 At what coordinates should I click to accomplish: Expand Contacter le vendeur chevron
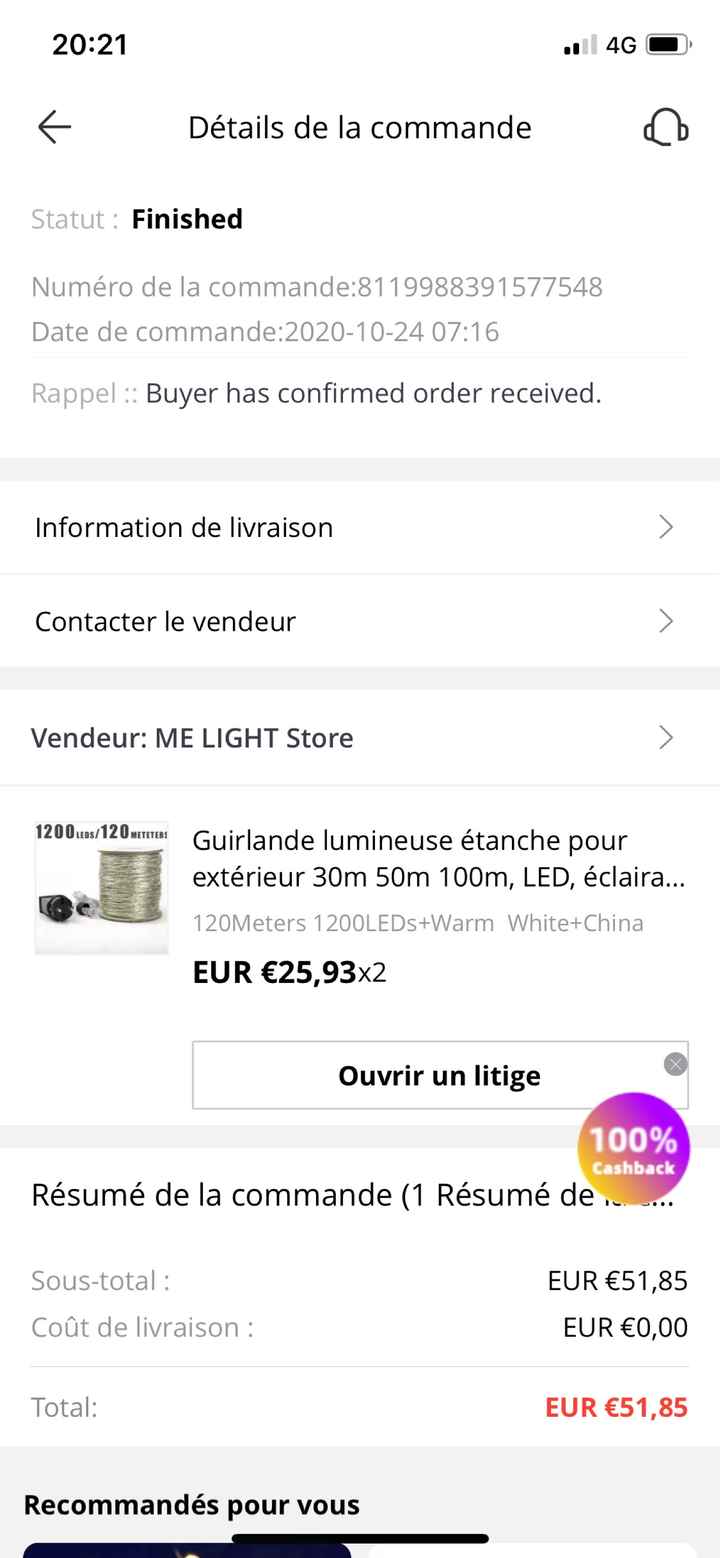point(666,621)
